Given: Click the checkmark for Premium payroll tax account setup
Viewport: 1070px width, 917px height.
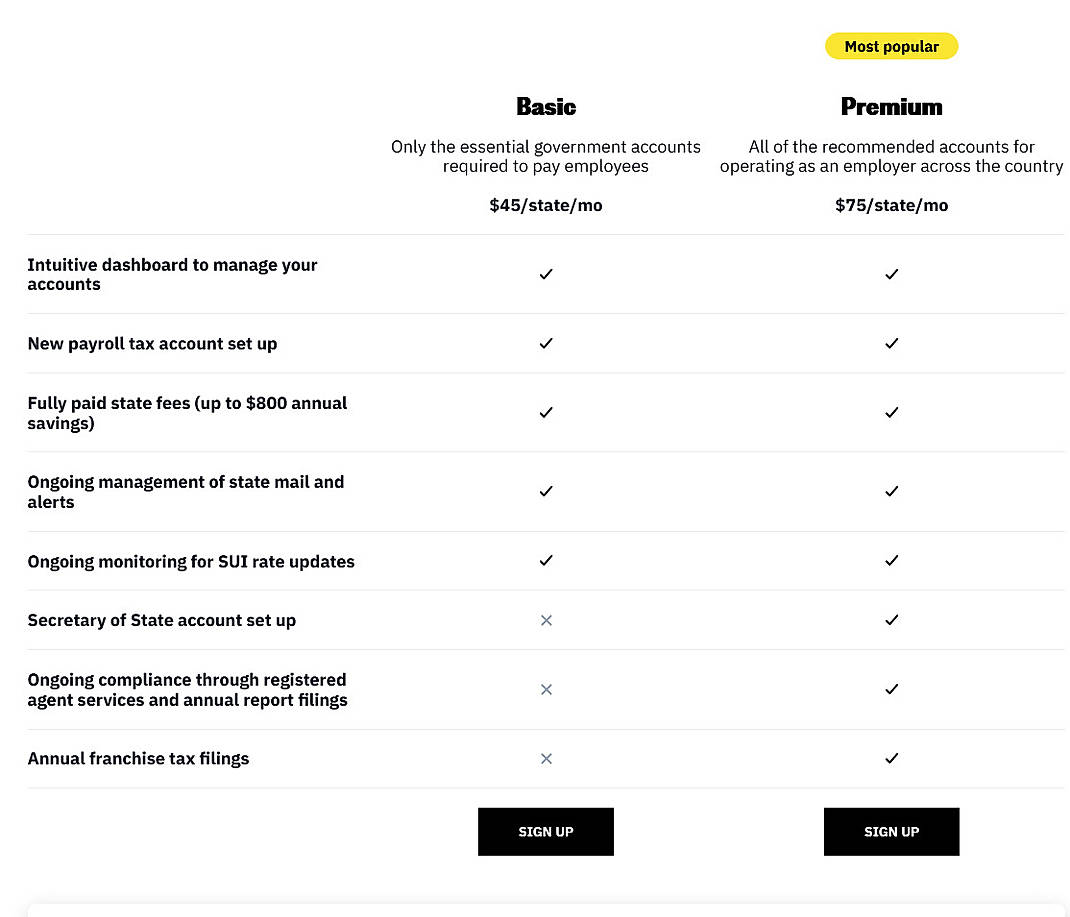Looking at the screenshot, I should pos(891,343).
